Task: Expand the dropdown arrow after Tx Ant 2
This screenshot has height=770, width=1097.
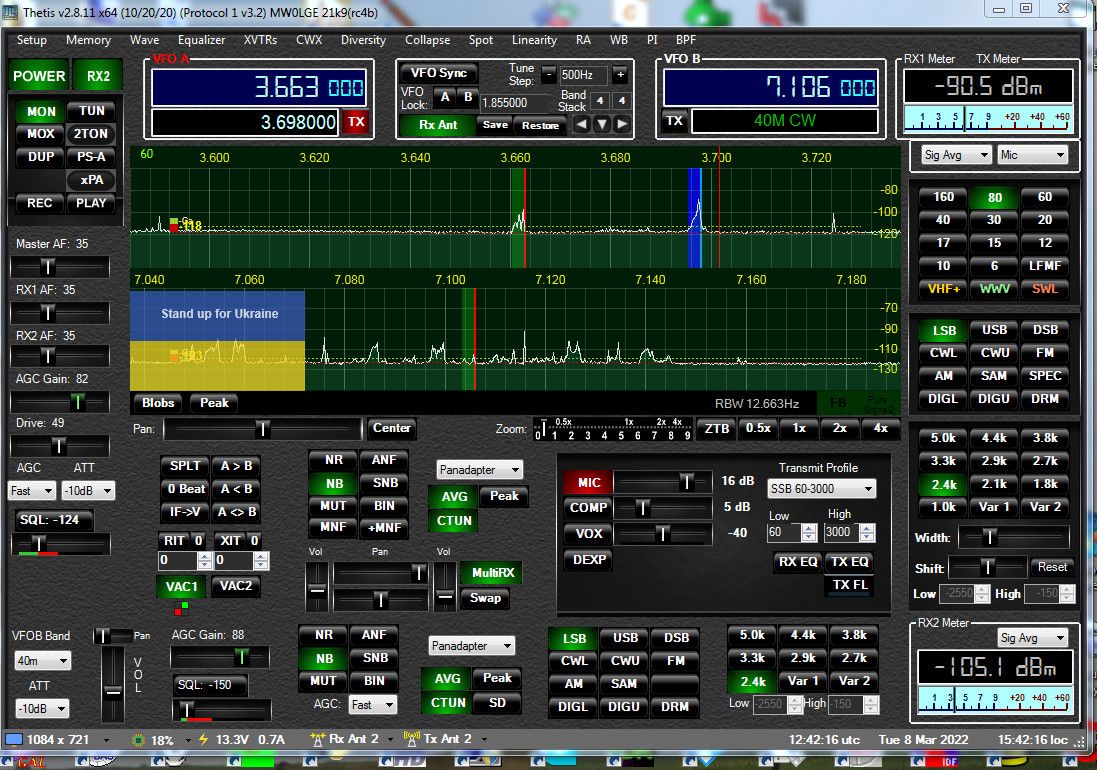Action: tap(483, 740)
